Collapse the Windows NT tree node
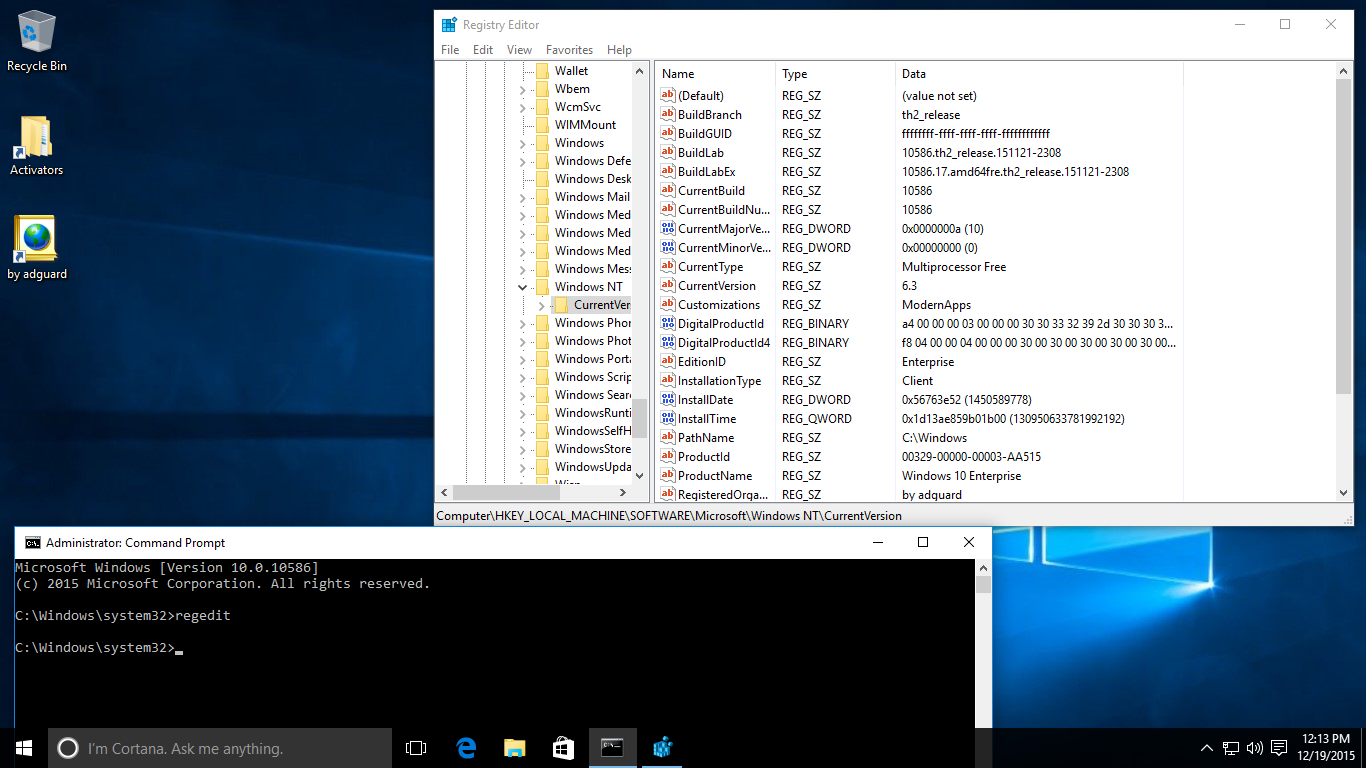The width and height of the screenshot is (1366, 768). coord(522,287)
